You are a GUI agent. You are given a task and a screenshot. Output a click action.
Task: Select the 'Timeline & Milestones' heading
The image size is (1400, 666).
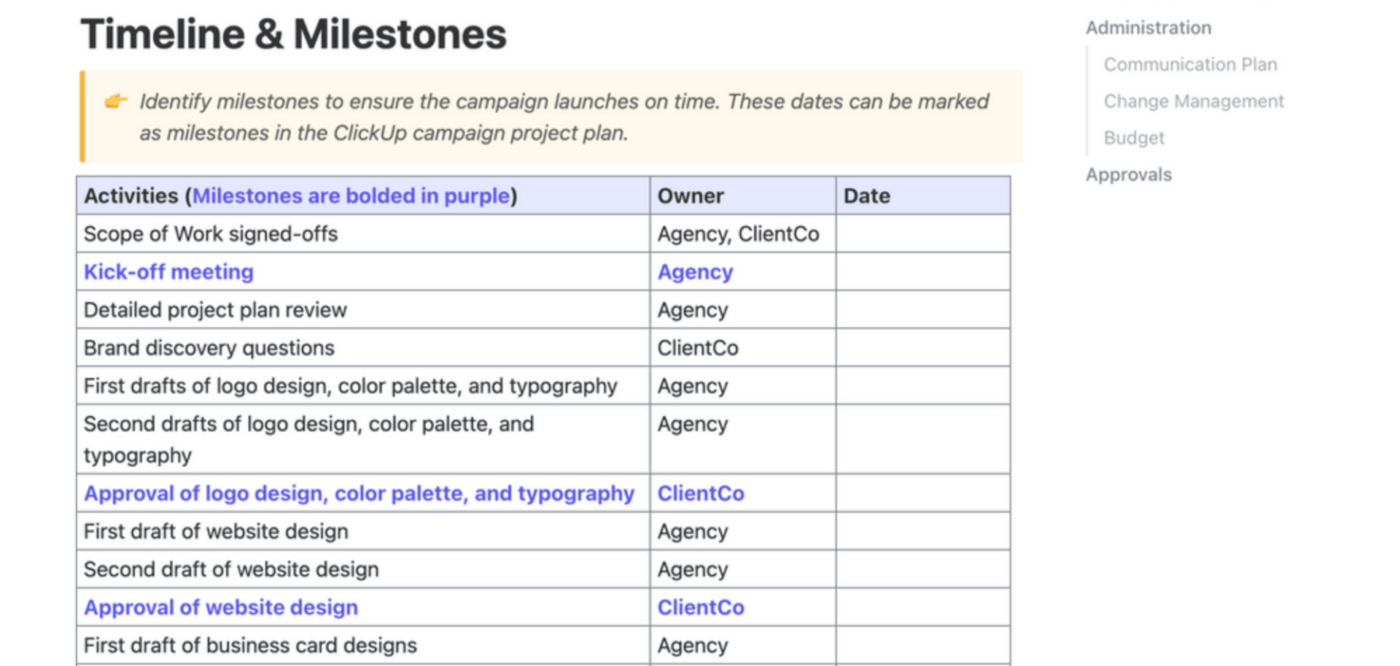293,34
